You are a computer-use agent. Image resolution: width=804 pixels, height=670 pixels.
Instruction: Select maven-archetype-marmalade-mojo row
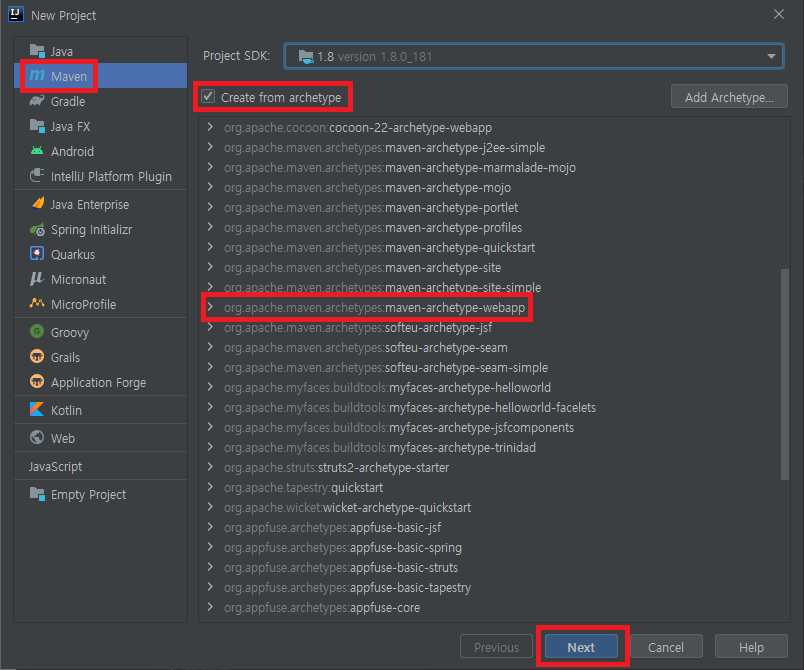coord(494,167)
